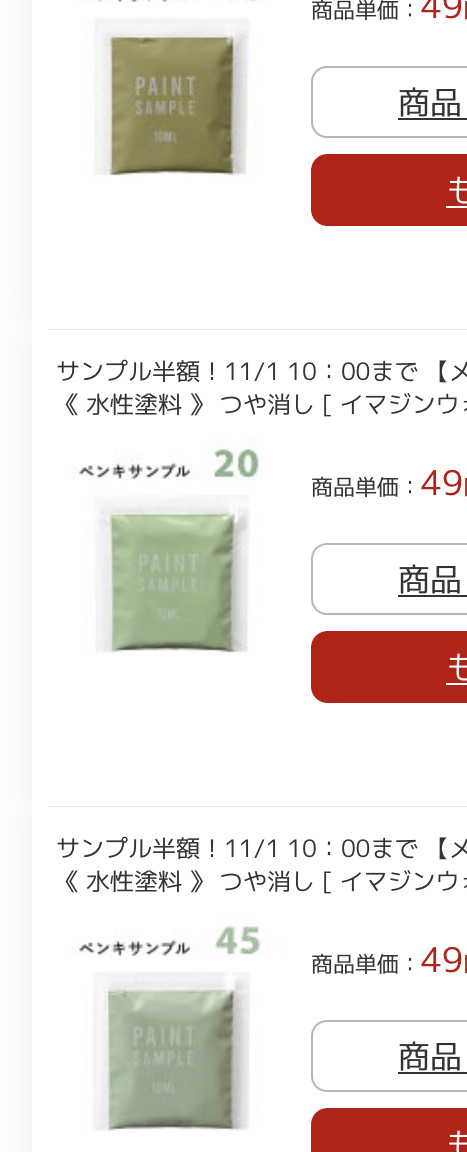This screenshot has height=1152, width=467.
Task: Open the sage green sample 45 pouch image
Action: (172, 1051)
